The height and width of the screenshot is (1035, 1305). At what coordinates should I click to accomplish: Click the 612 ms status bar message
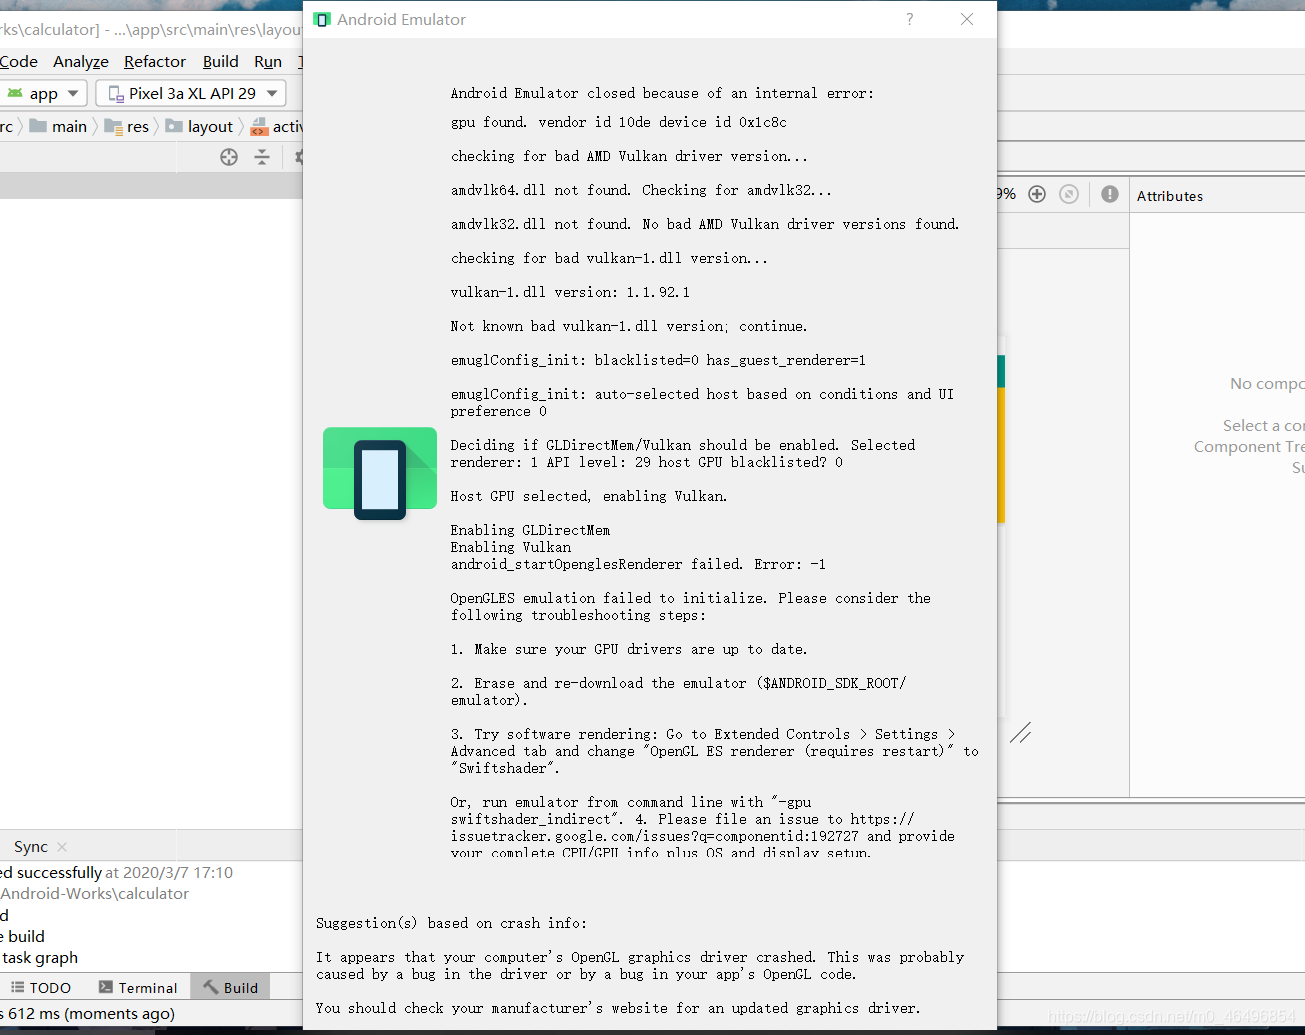[88, 1013]
